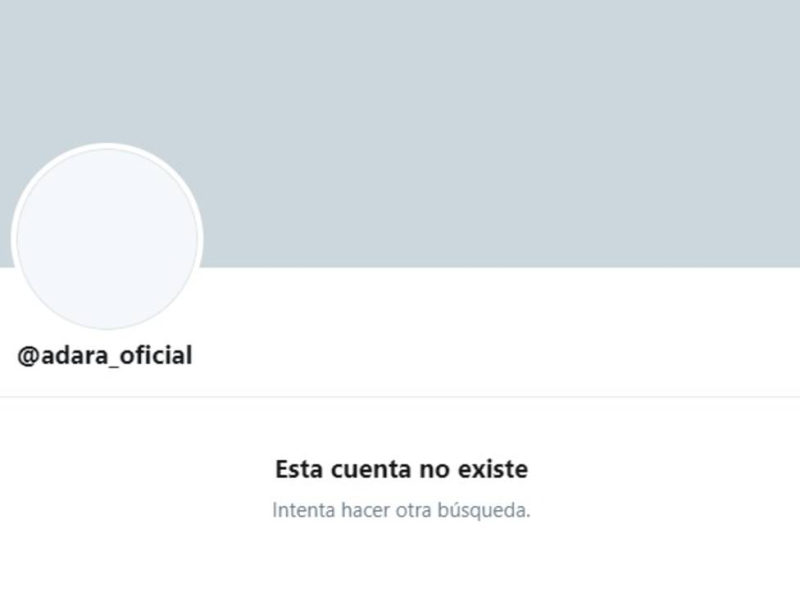
Task: Click the word 'no' in the heading
Action: [x=434, y=470]
